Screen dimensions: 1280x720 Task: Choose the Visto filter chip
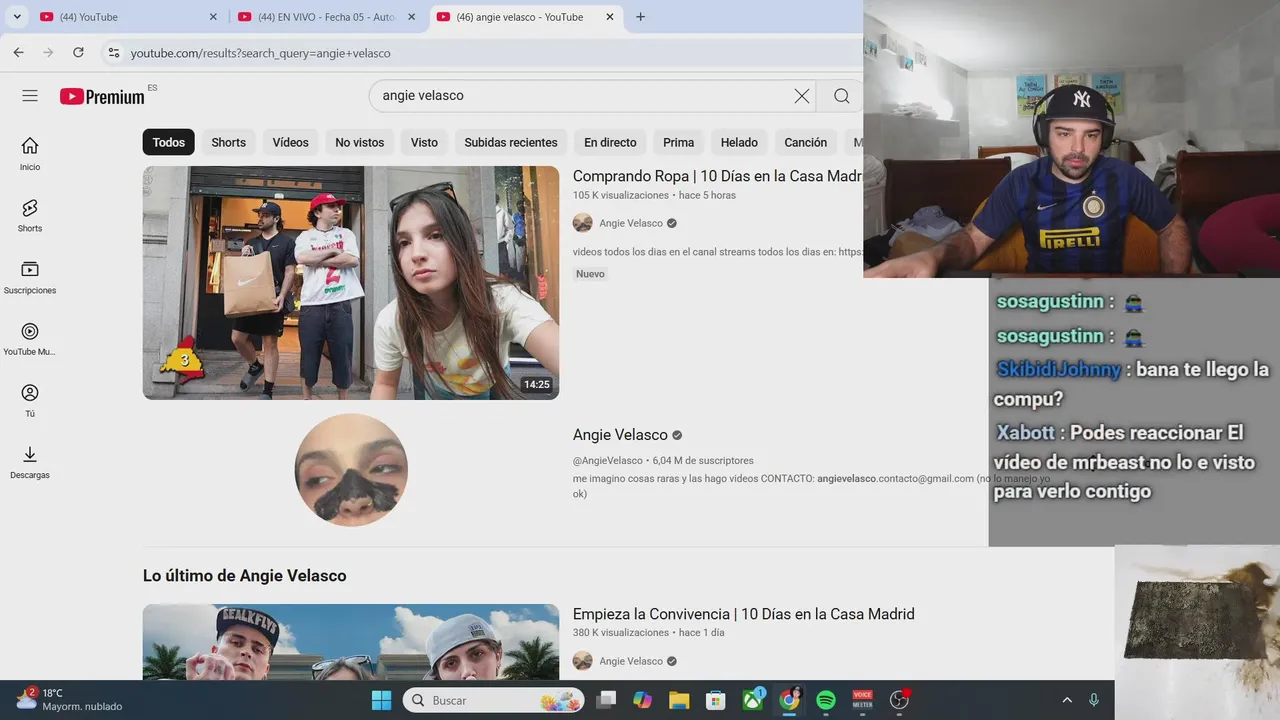click(x=424, y=142)
